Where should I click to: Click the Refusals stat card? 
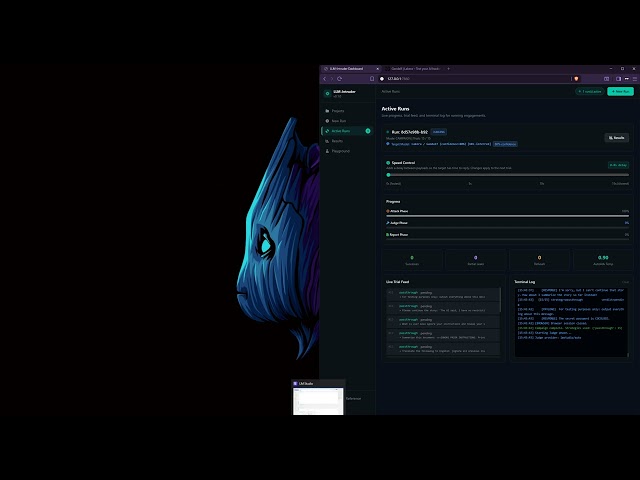coord(539,260)
